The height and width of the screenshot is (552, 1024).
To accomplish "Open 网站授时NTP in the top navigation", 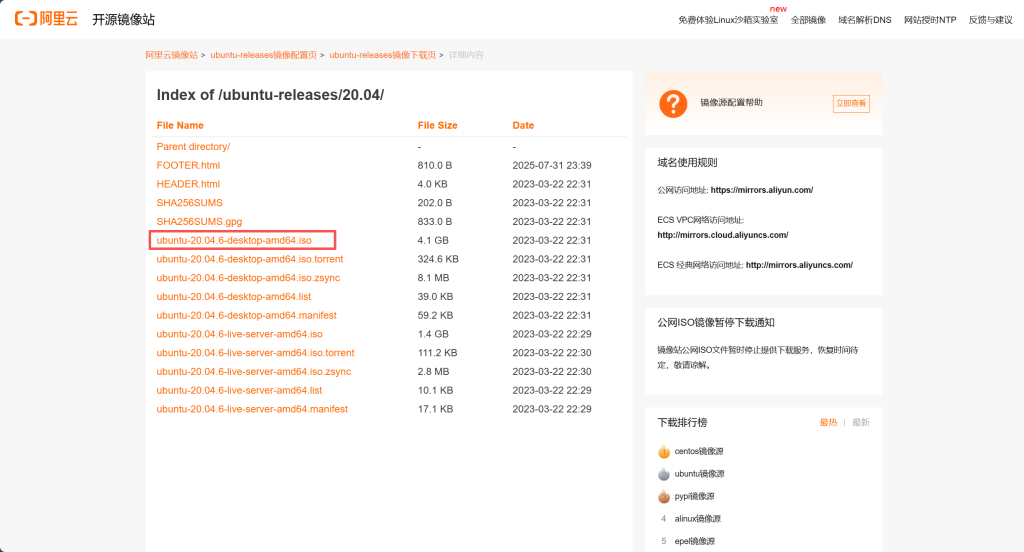I will (x=929, y=20).
